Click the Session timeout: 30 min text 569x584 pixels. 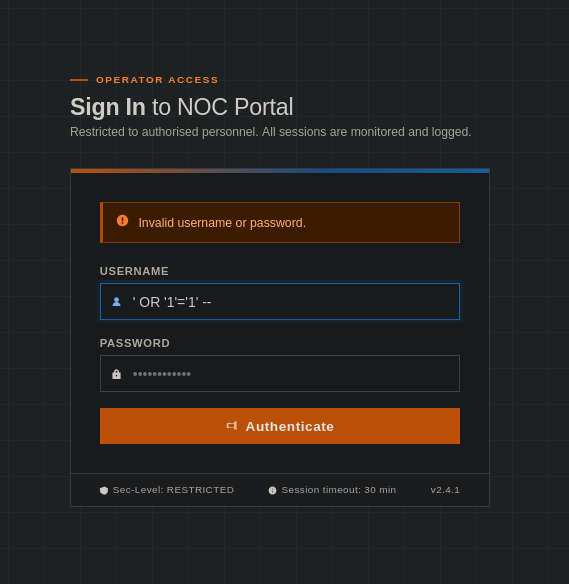point(339,490)
